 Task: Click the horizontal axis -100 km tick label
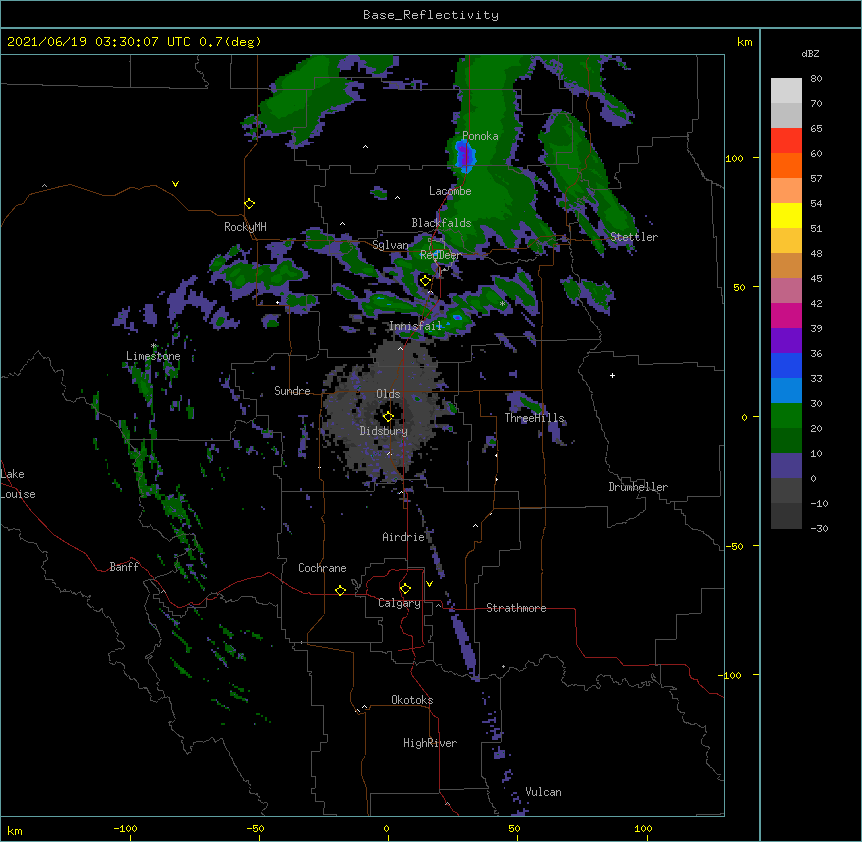(x=125, y=828)
